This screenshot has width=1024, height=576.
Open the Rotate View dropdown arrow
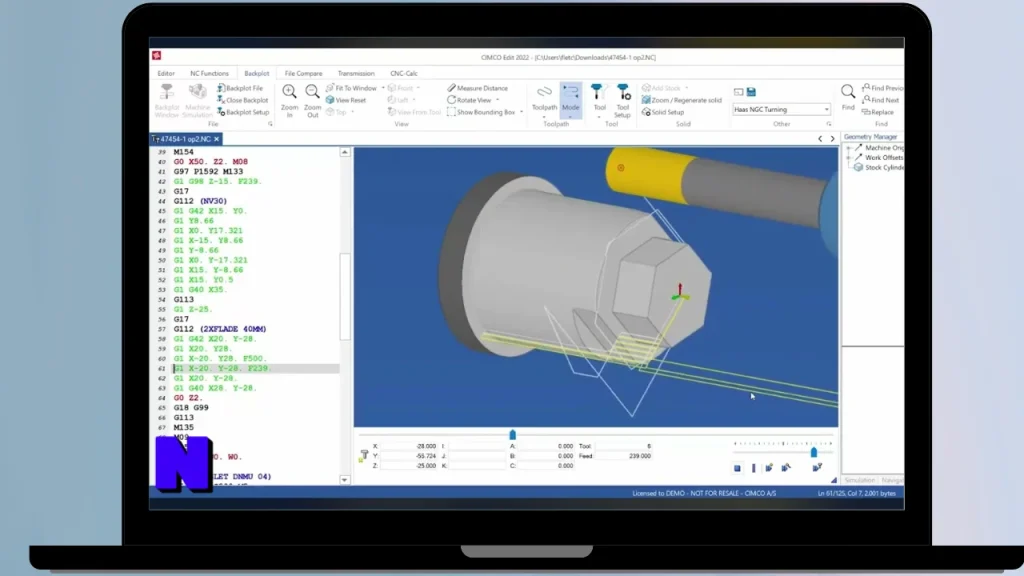(498, 100)
